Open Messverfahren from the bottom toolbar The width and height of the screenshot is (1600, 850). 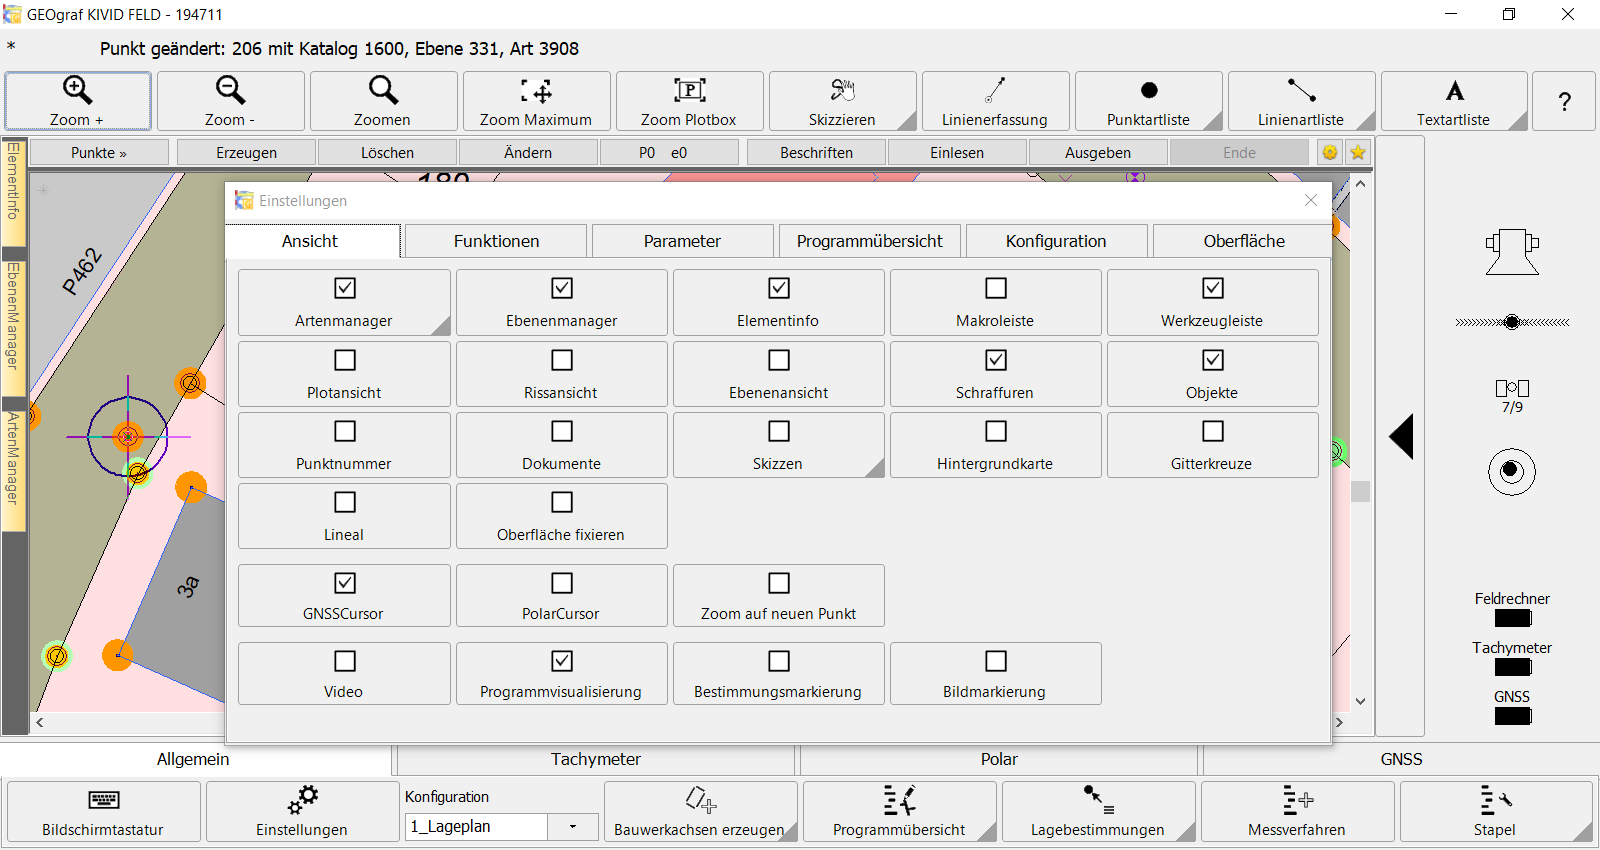click(1297, 811)
